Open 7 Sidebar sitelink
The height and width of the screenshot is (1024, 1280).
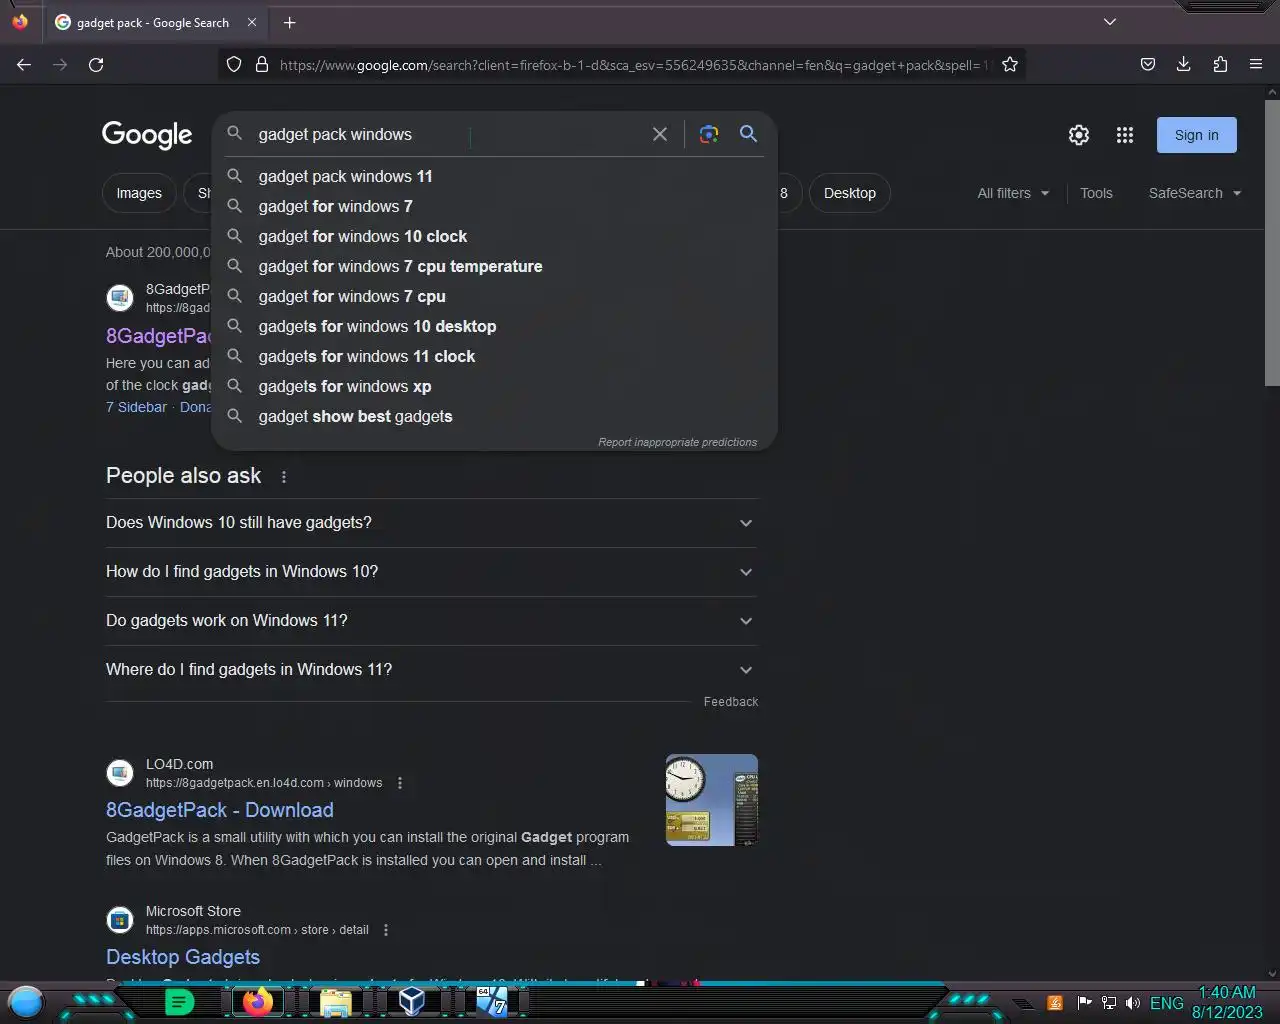136,407
